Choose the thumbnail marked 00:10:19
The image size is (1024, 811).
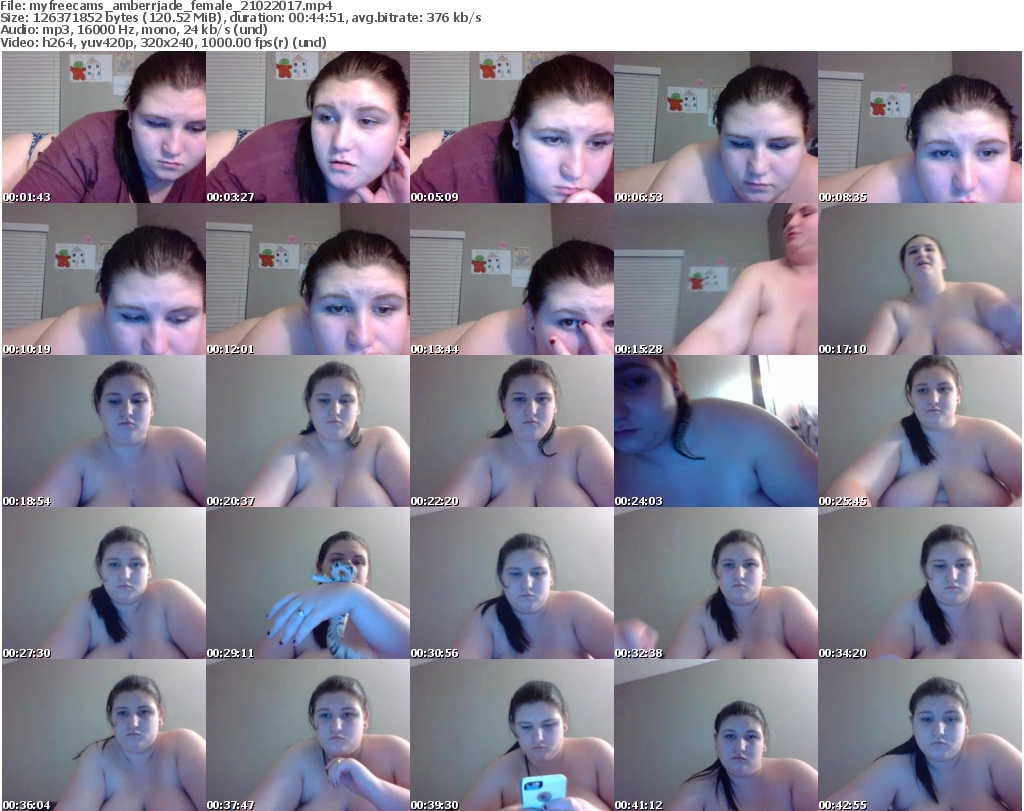point(104,279)
